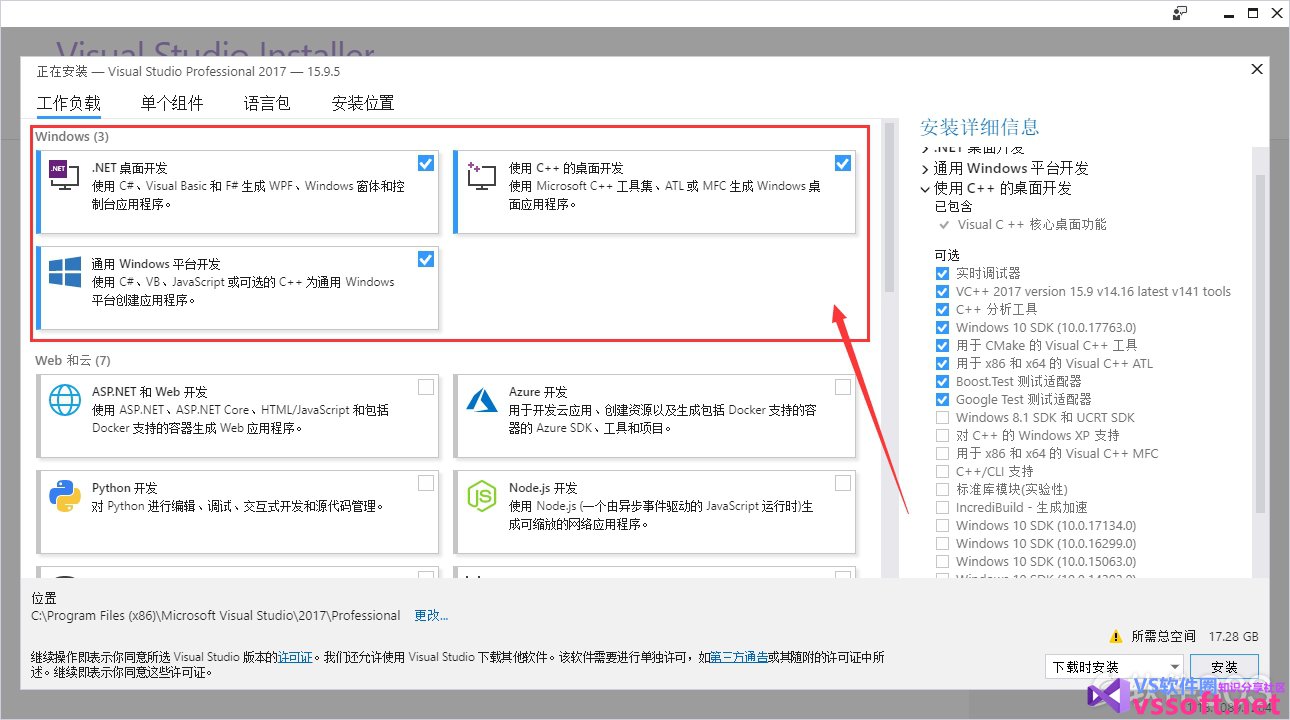
Task: Switch to the 工作负载 tab
Action: tap(69, 103)
